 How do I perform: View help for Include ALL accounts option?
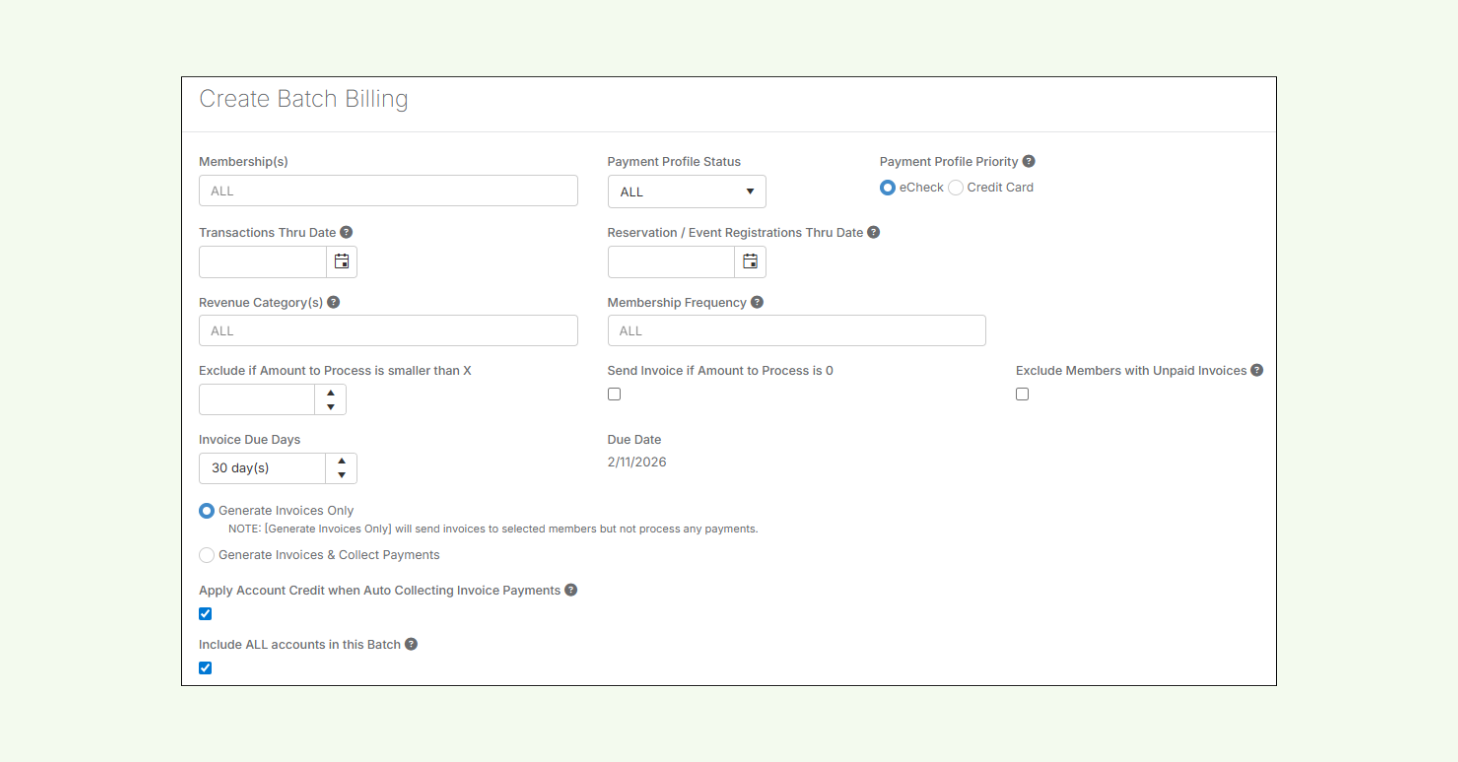click(413, 644)
